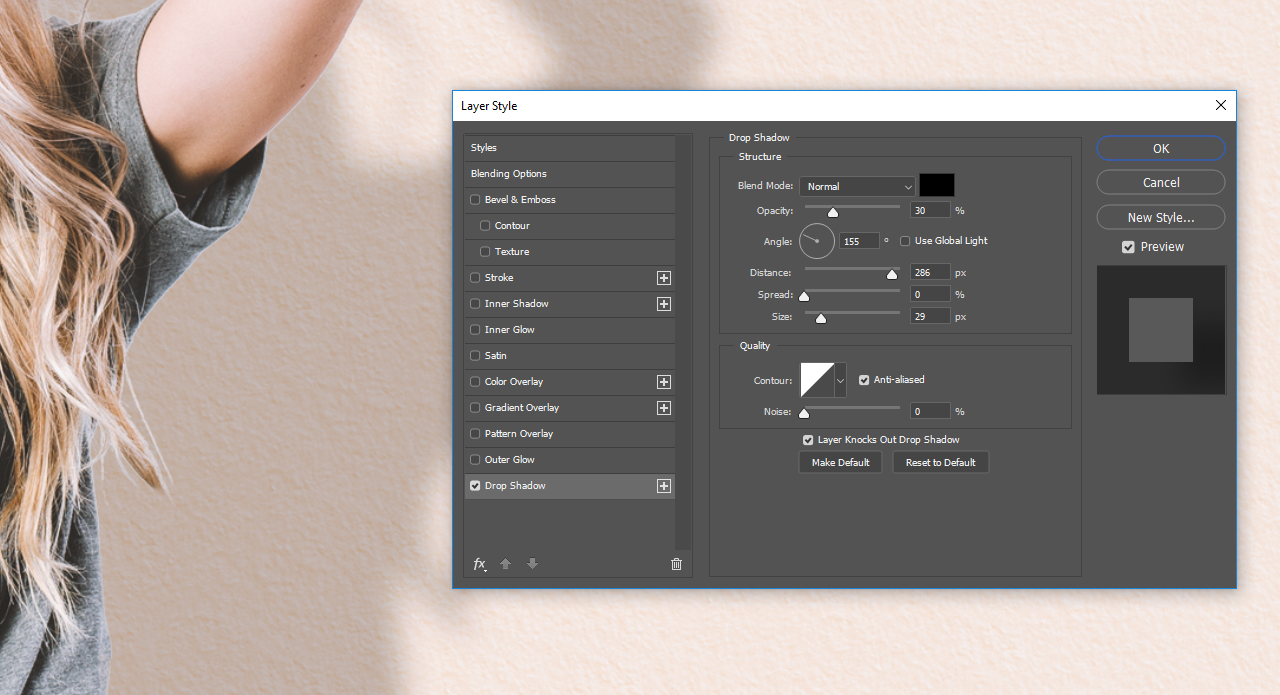1280x695 pixels.
Task: Click the Noise slider handle
Action: (803, 413)
